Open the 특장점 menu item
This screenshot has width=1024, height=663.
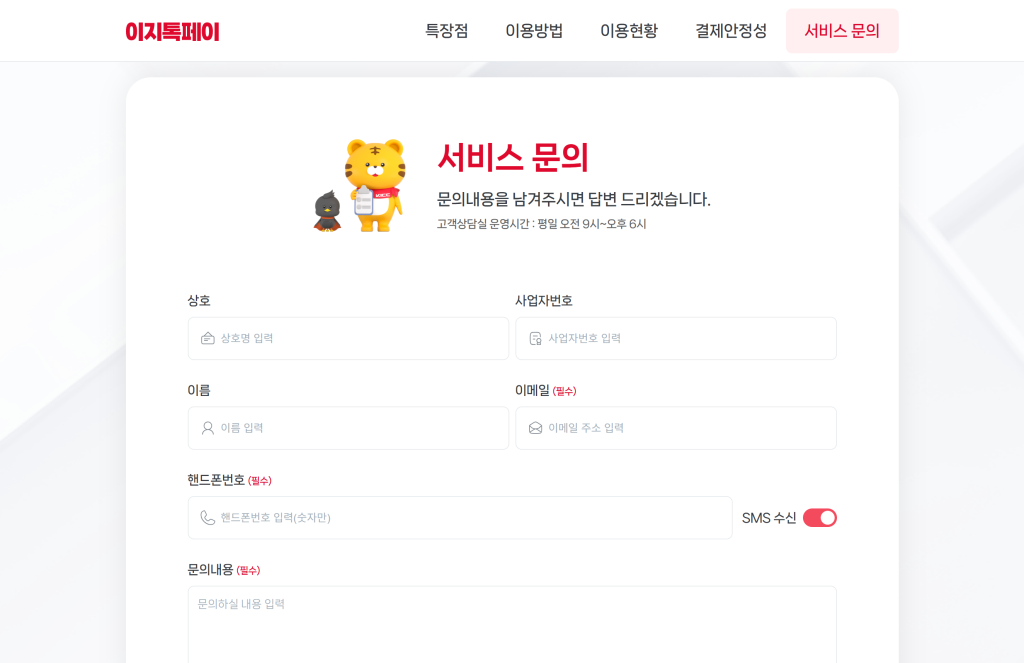click(447, 31)
